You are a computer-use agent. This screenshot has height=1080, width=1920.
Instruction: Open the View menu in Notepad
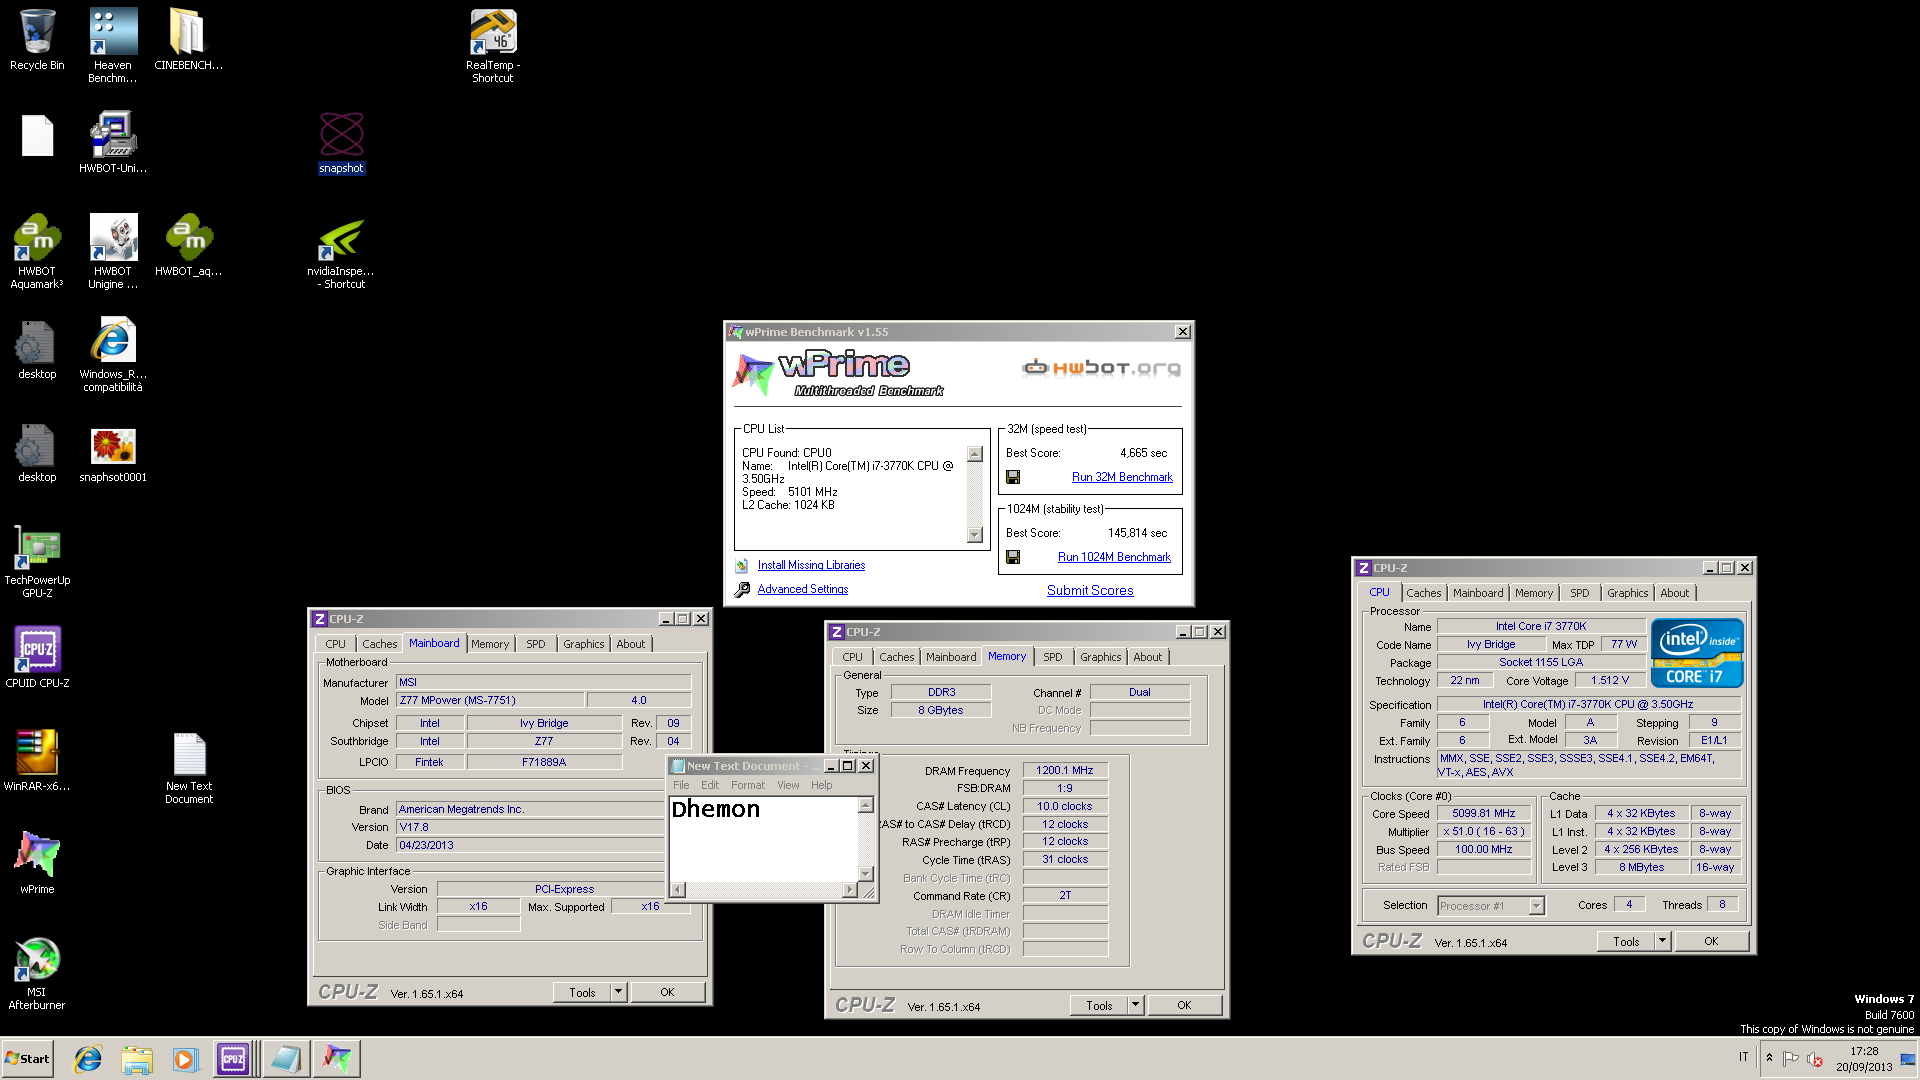tap(788, 785)
